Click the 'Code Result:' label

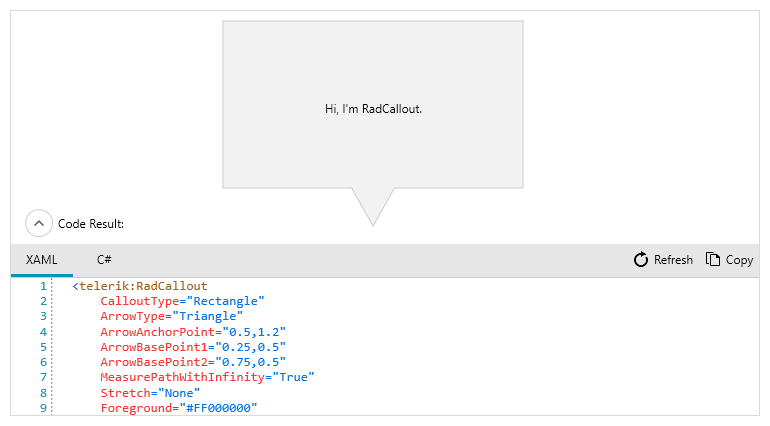[x=91, y=224]
